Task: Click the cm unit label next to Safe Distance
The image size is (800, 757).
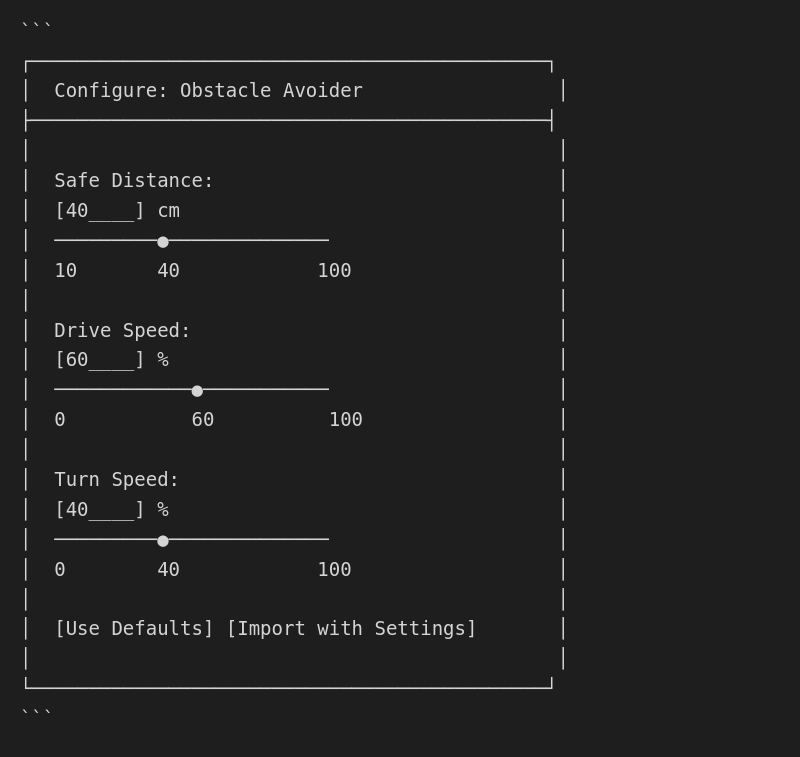Action: (x=168, y=210)
